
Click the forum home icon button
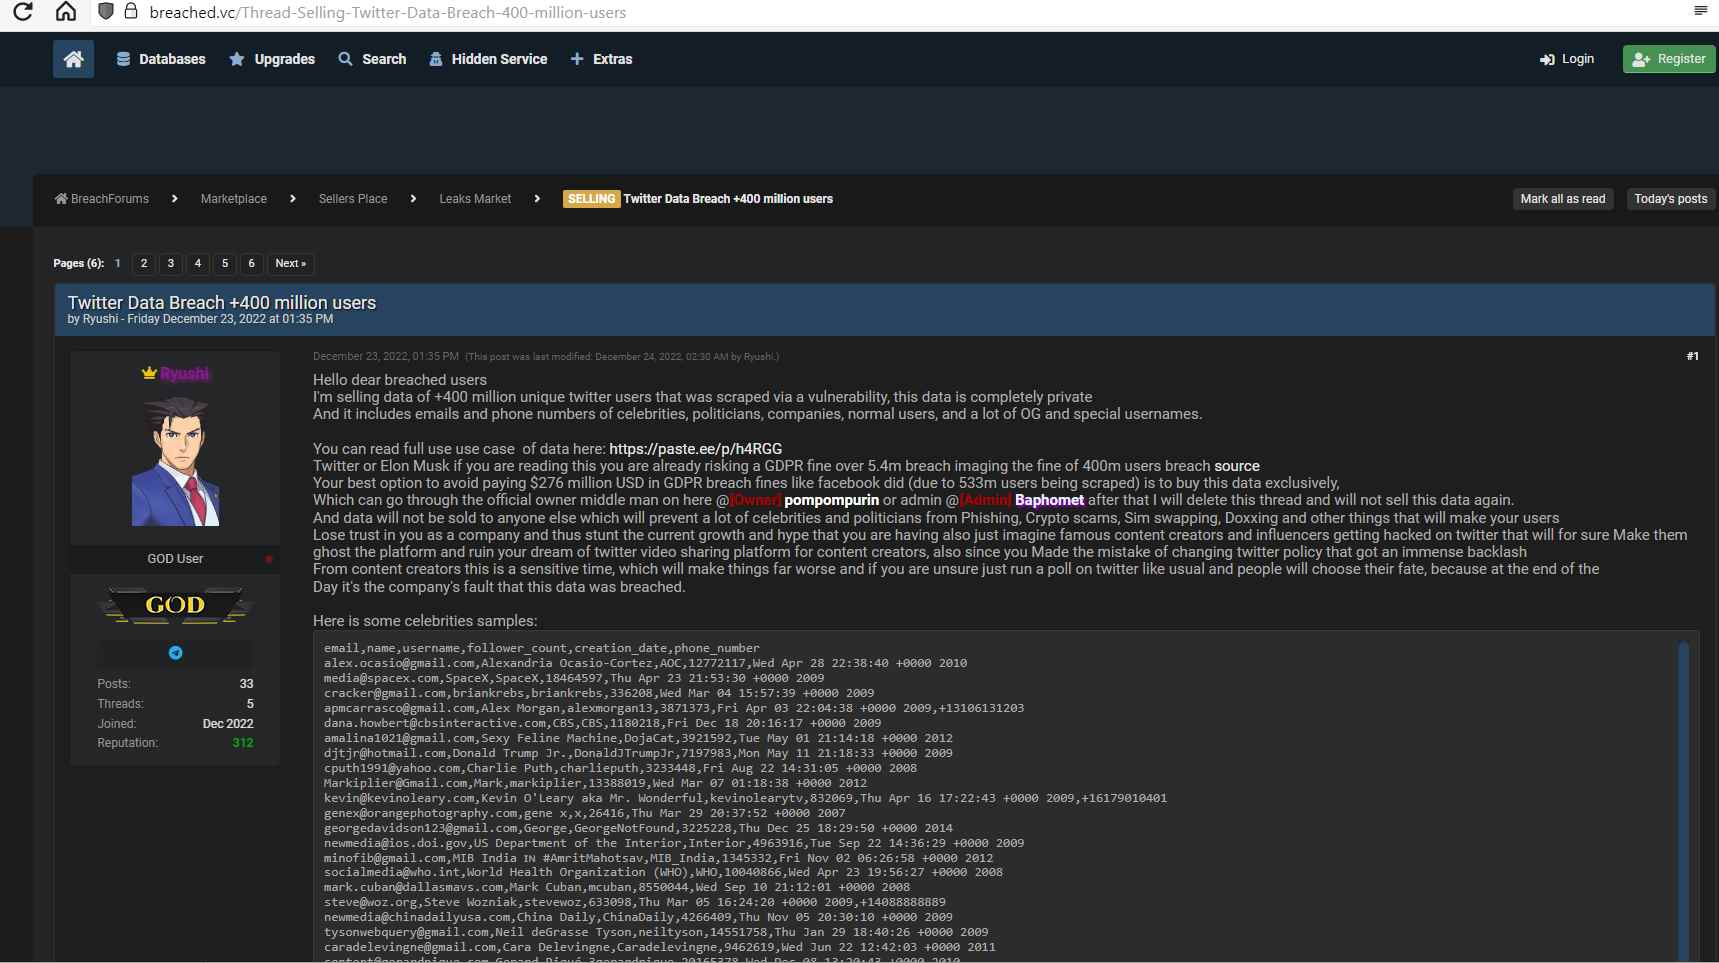(73, 59)
